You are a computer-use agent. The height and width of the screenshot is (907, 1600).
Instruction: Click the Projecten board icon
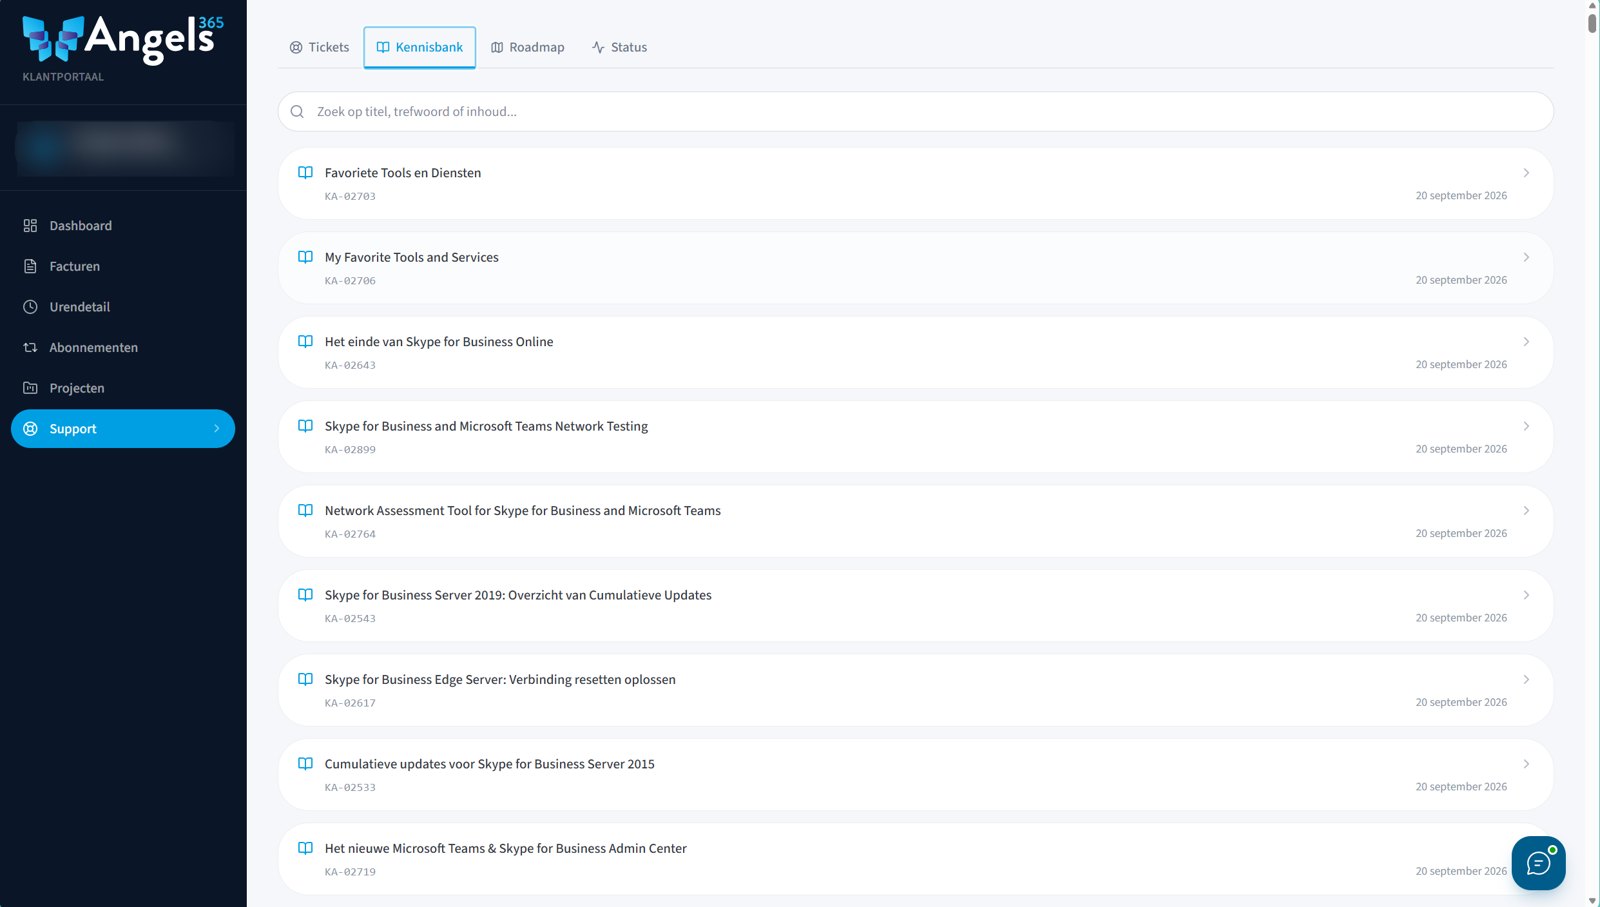tap(30, 388)
